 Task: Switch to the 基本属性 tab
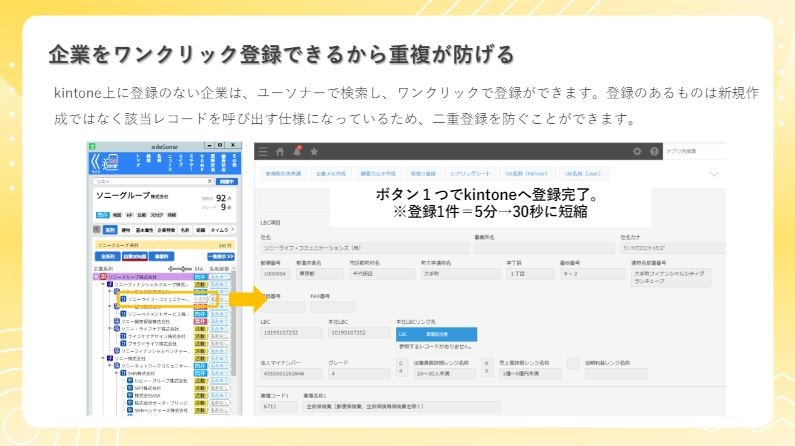click(144, 230)
